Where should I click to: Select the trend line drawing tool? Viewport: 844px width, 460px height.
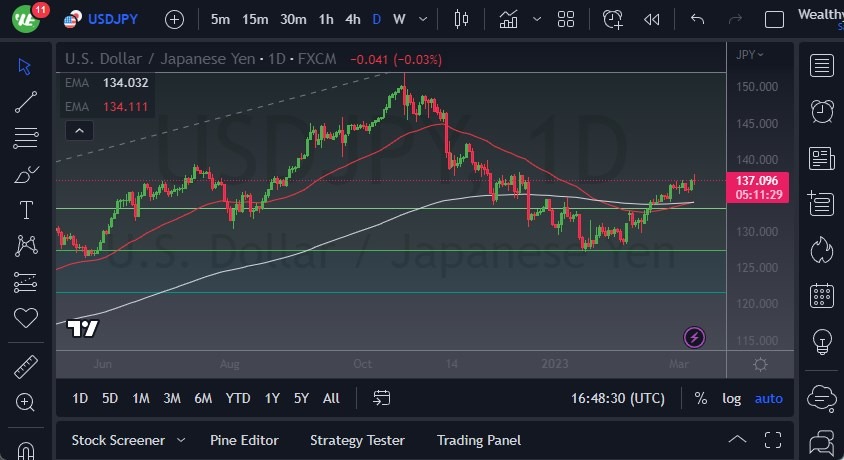(26, 101)
